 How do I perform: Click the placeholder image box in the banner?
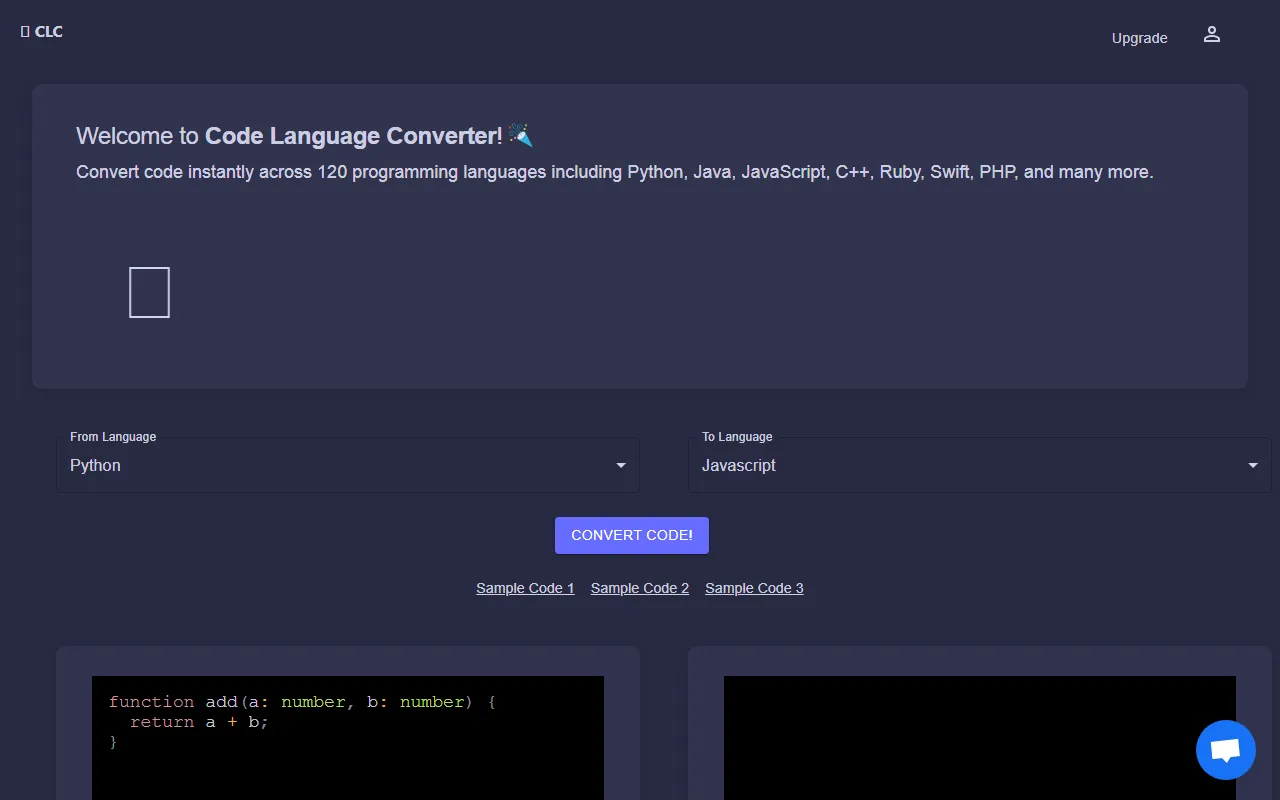pyautogui.click(x=149, y=291)
